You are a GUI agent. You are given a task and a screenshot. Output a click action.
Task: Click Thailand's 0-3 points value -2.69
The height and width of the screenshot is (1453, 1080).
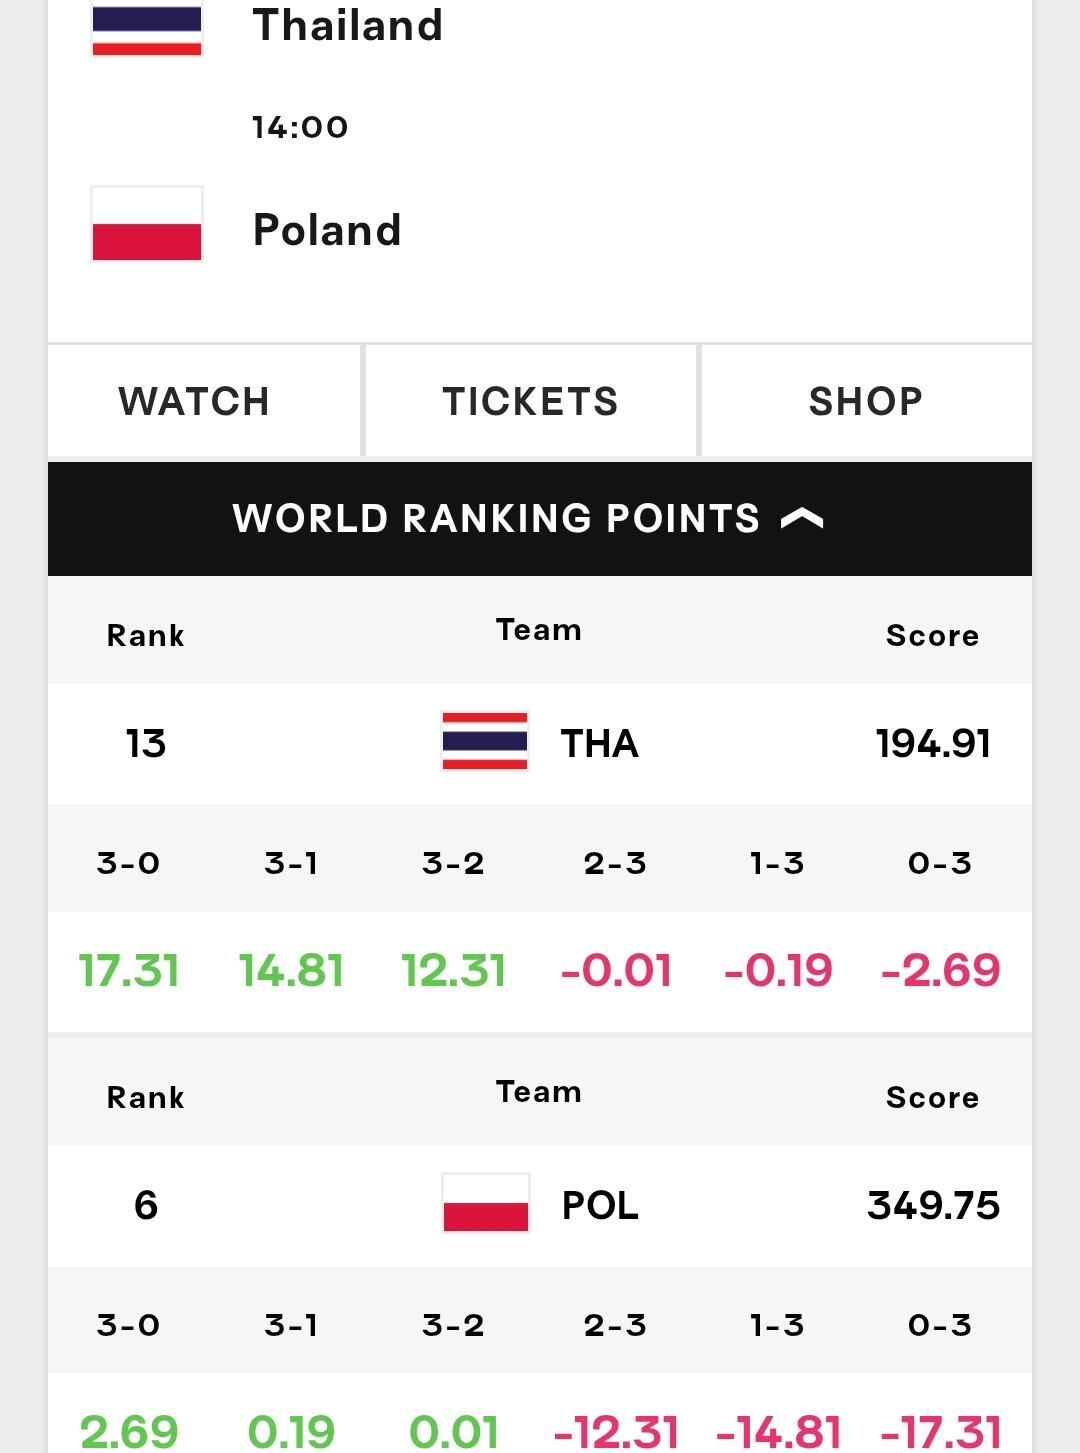tap(941, 971)
